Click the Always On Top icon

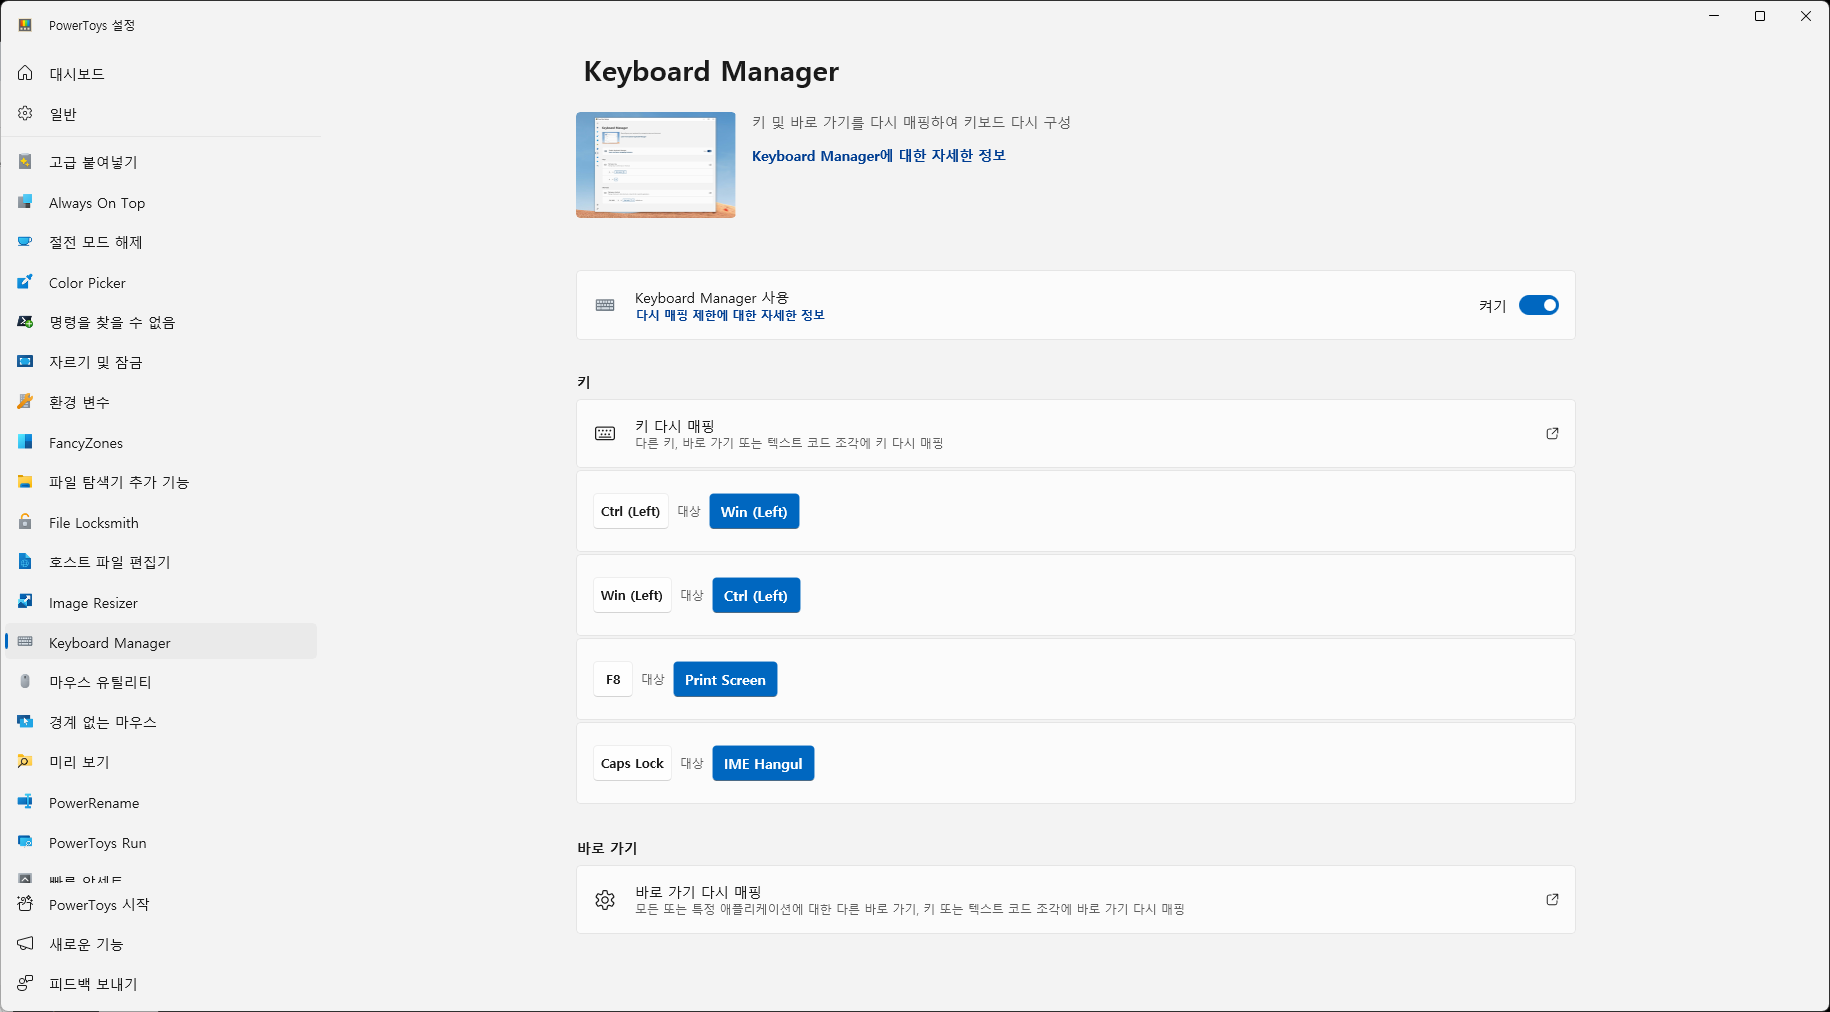point(25,202)
